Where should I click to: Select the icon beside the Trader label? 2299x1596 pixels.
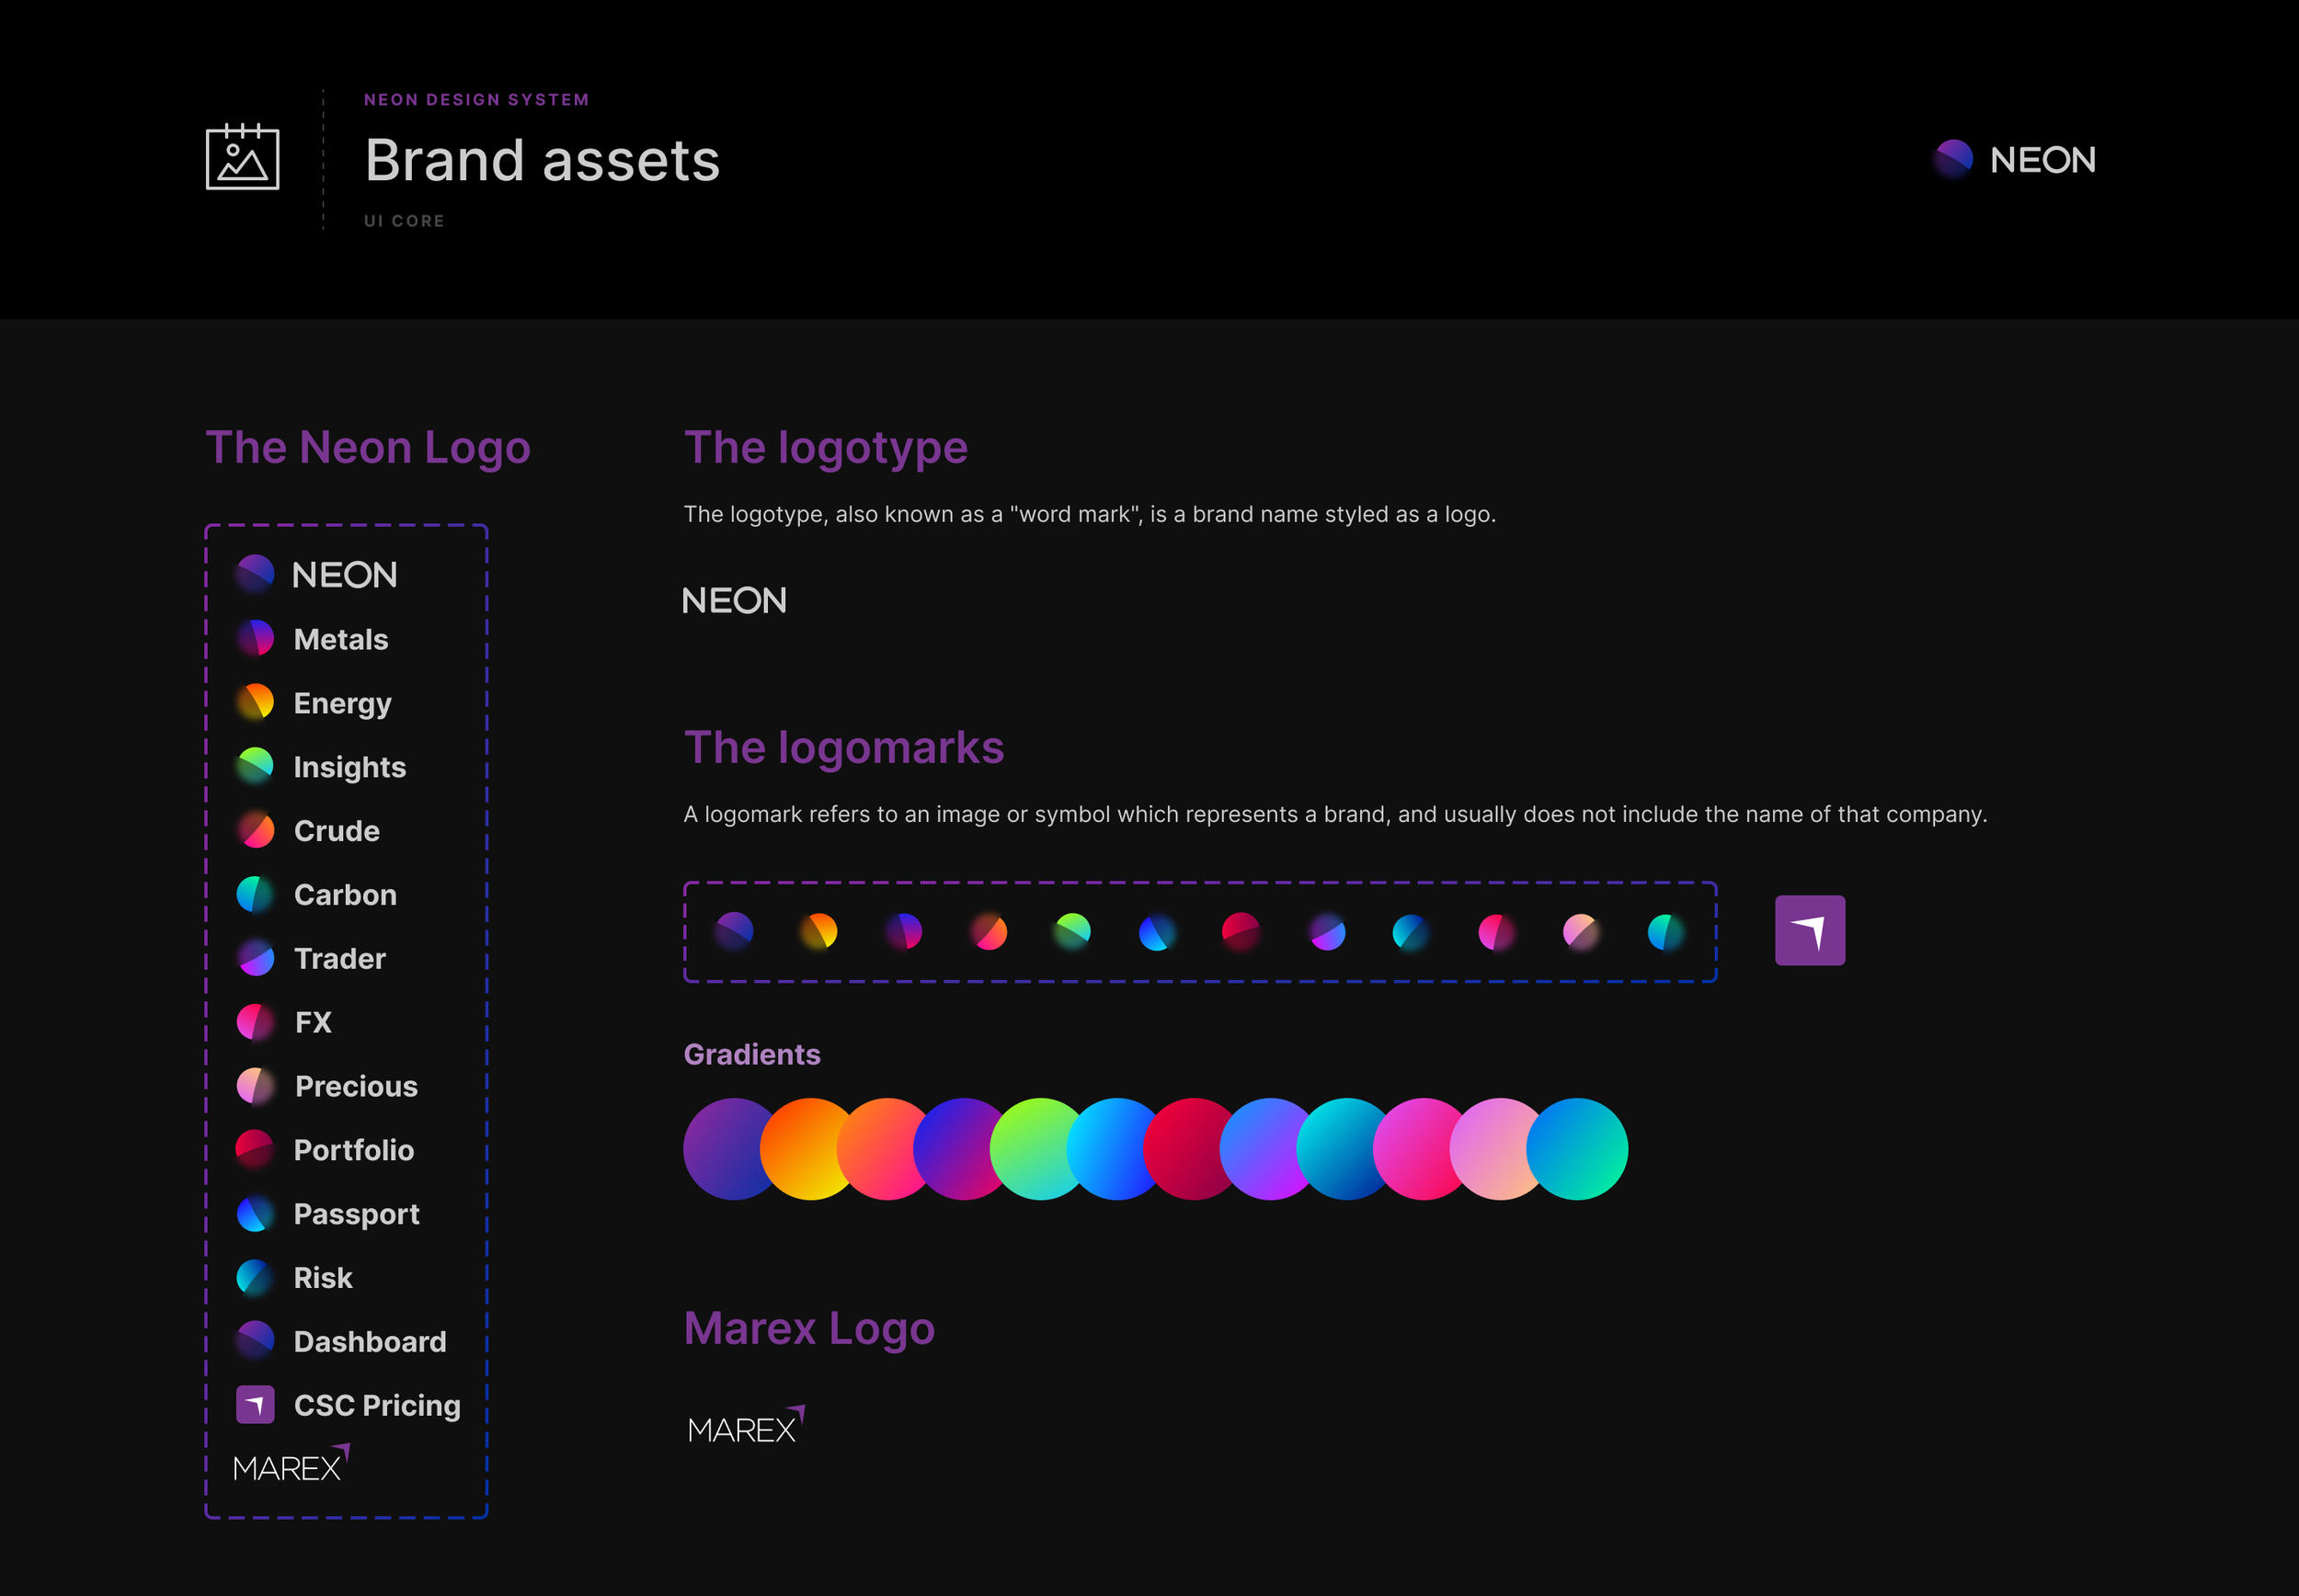pyautogui.click(x=255, y=958)
